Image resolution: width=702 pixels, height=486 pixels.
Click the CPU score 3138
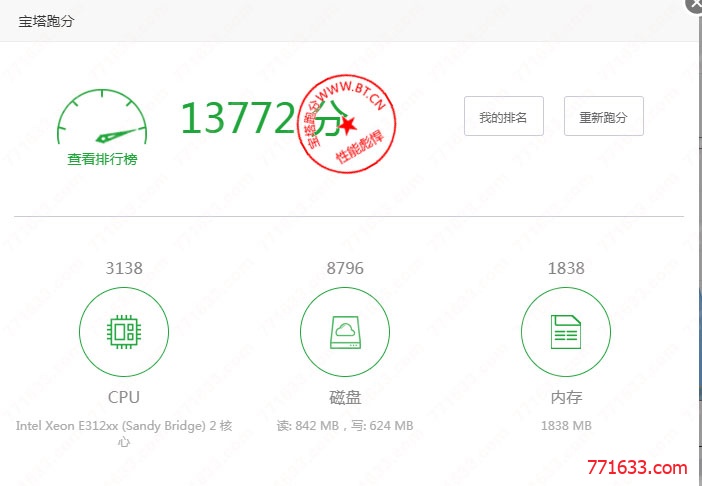(124, 268)
